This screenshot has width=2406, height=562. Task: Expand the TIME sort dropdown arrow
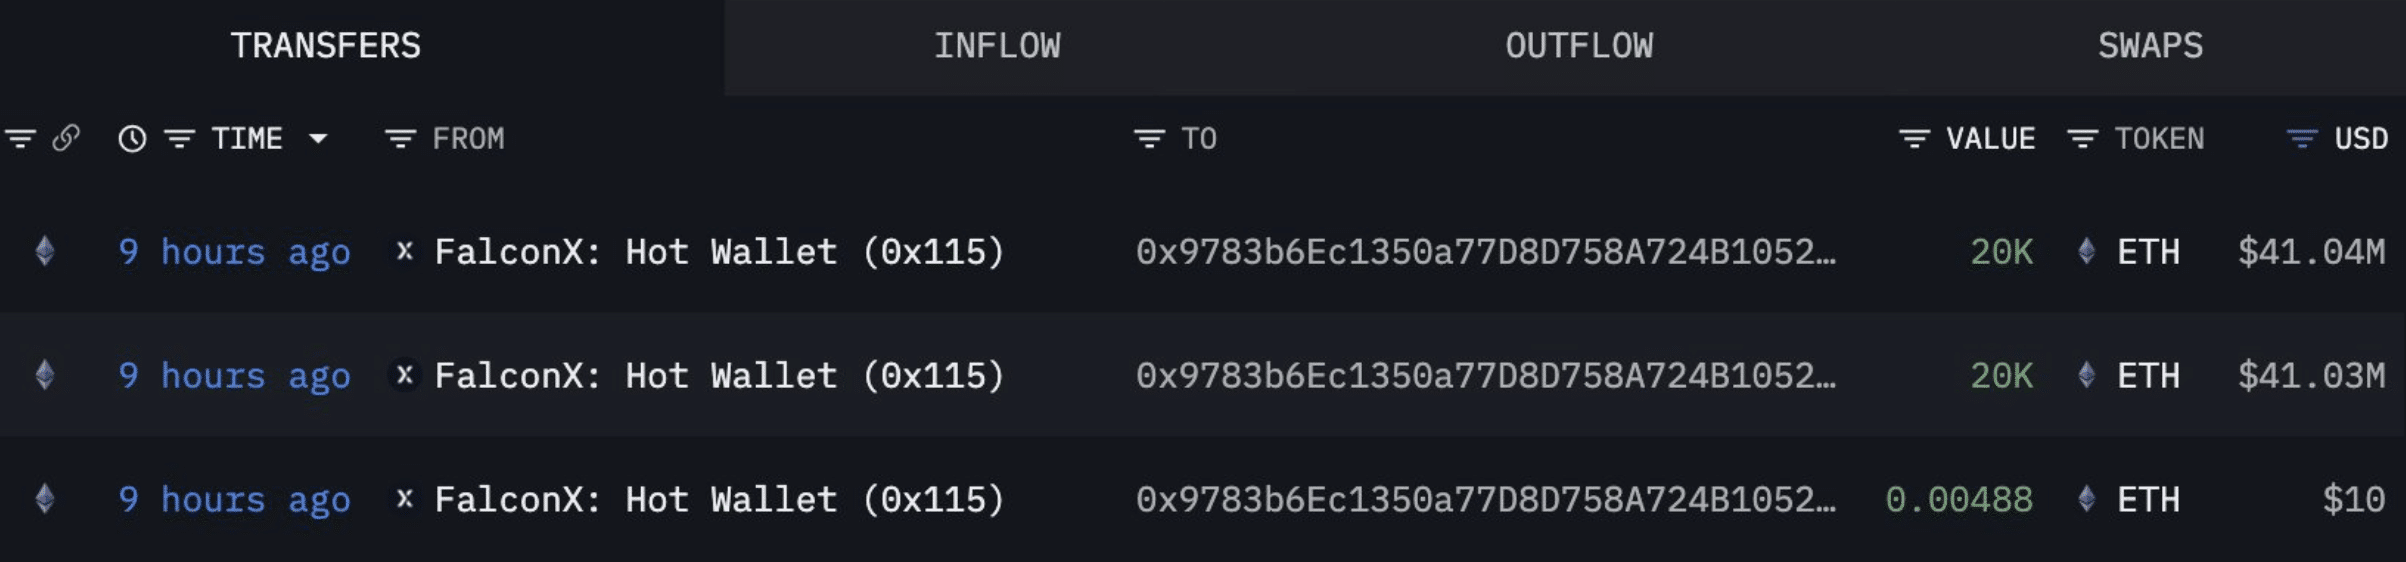[318, 139]
